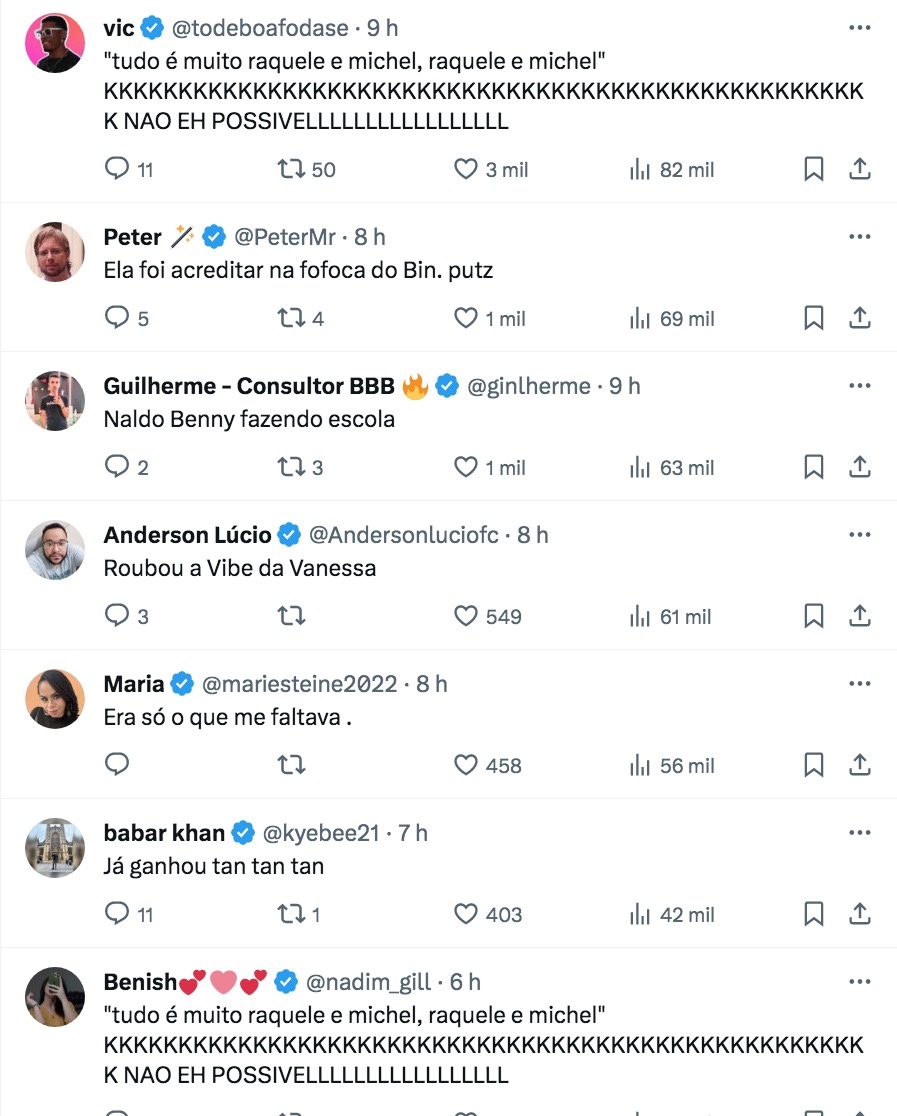
Task: Click Peter's profile avatar
Action: pyautogui.click(x=54, y=251)
